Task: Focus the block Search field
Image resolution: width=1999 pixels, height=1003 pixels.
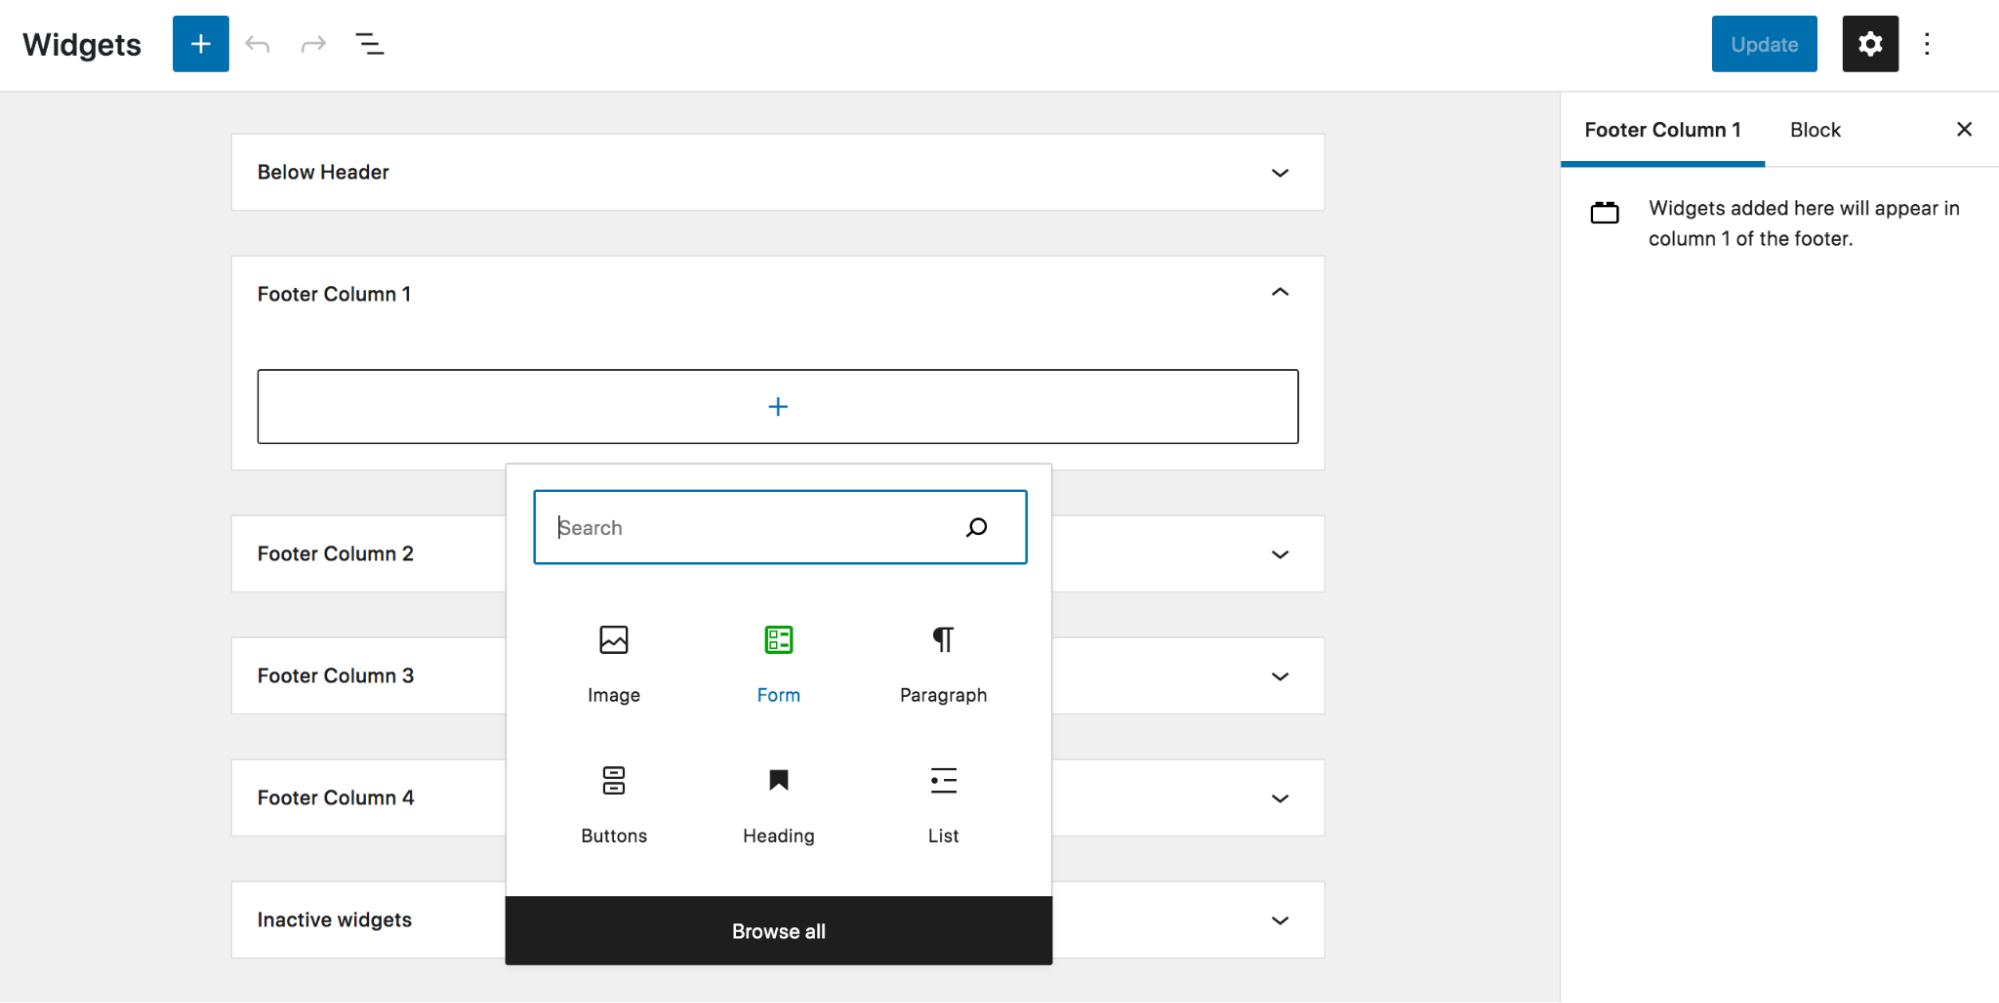Action: (780, 527)
